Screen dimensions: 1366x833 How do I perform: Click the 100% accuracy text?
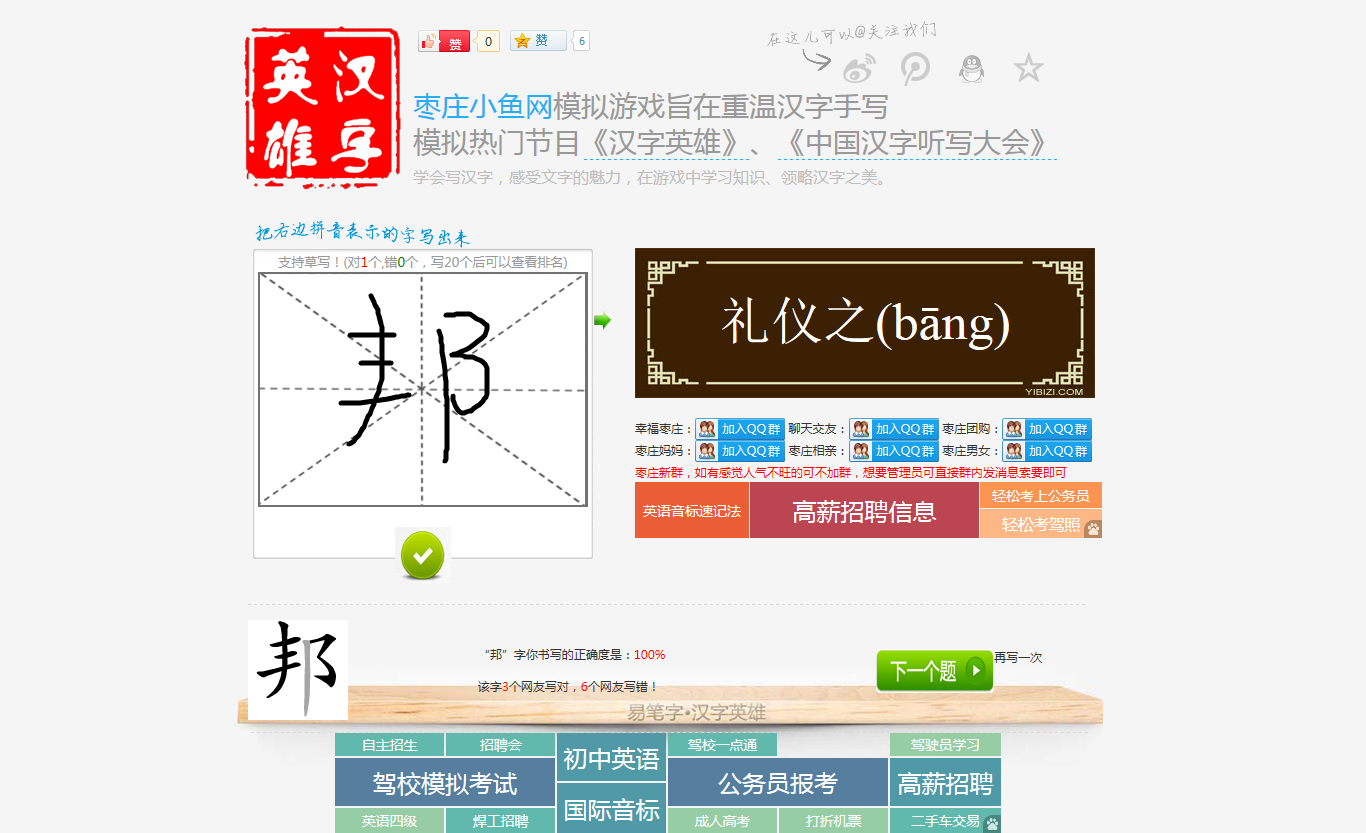point(649,655)
